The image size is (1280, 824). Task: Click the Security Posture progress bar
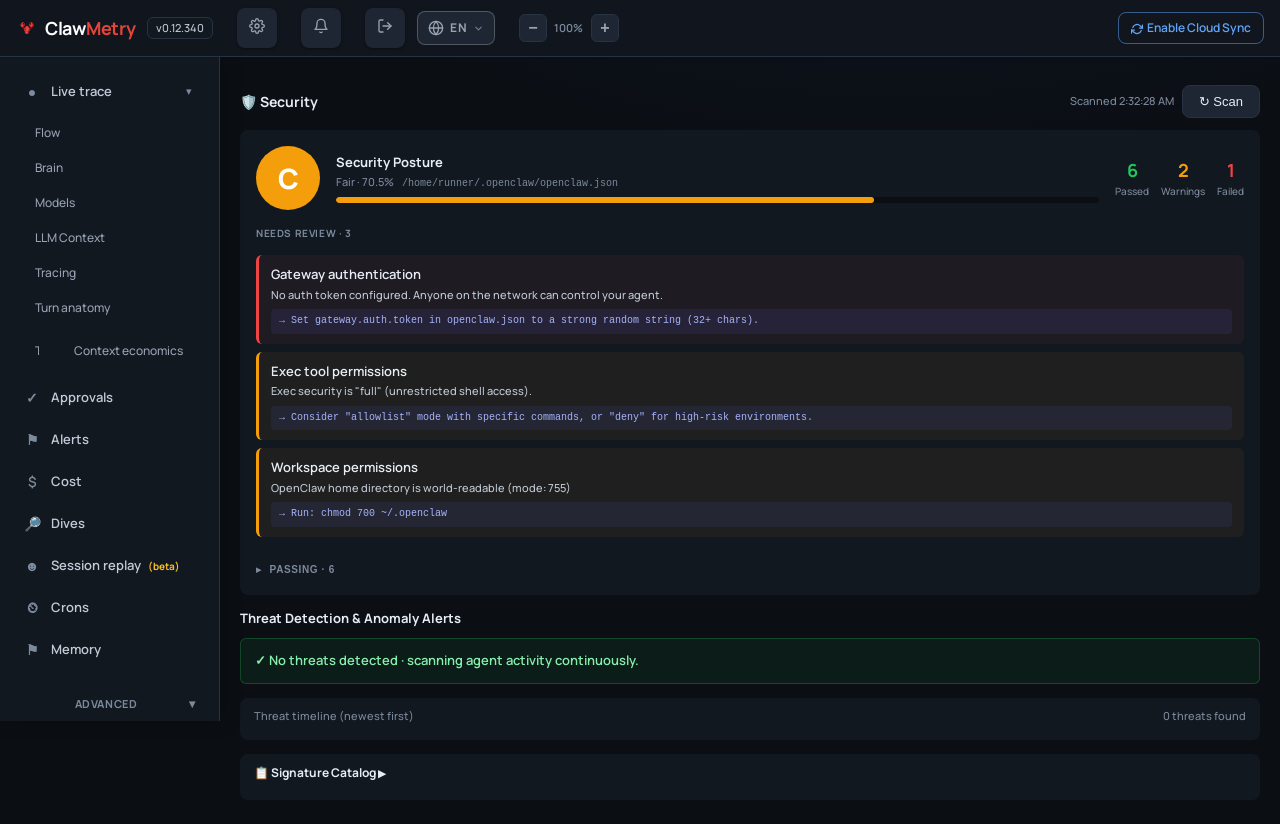[x=717, y=200]
